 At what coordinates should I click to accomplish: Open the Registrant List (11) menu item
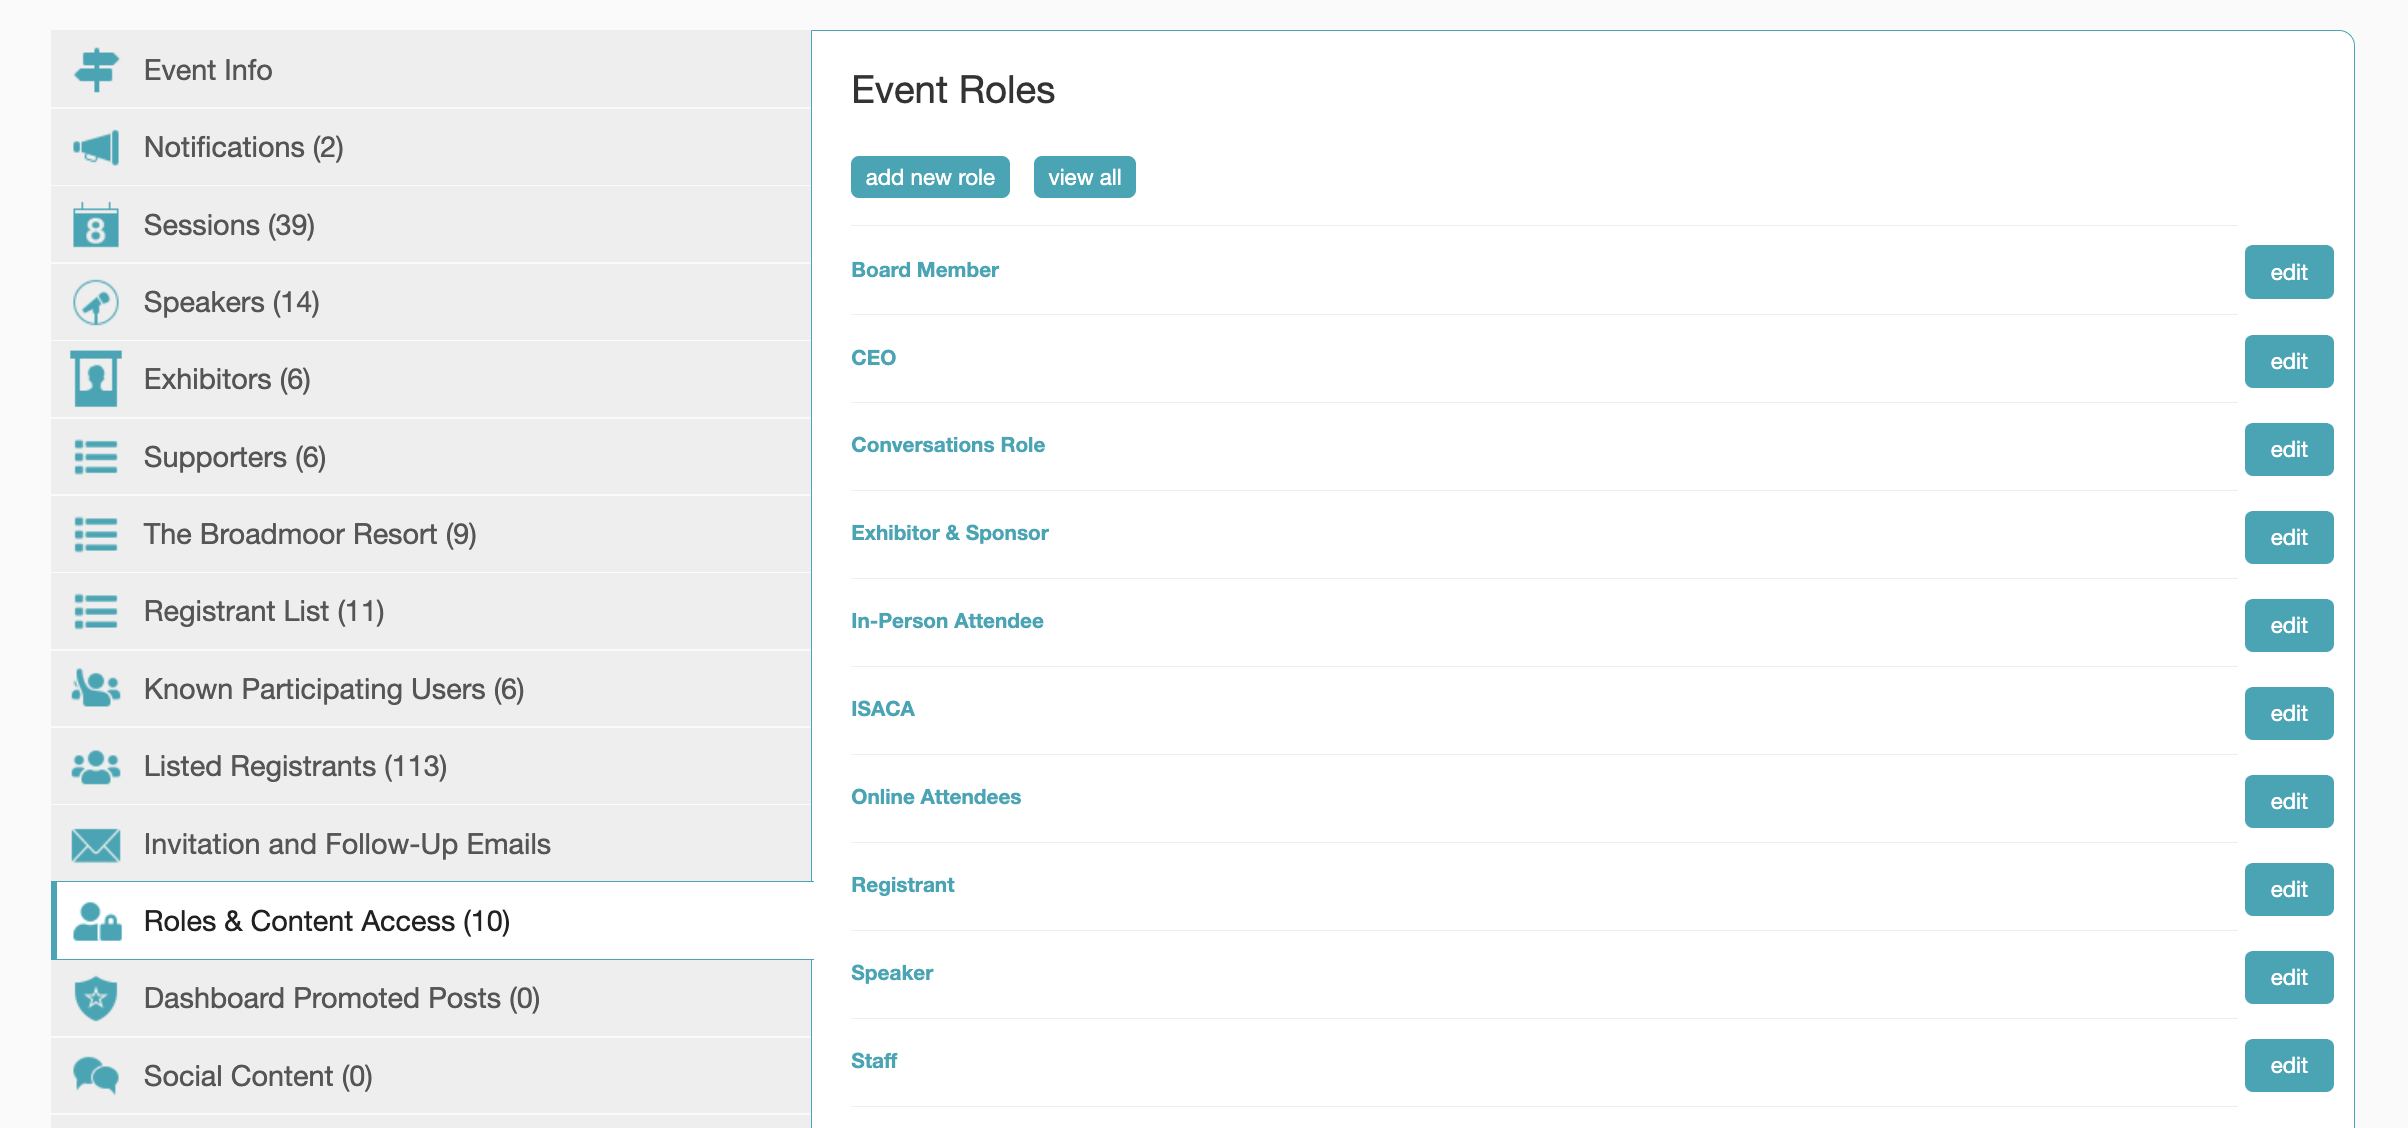(264, 611)
